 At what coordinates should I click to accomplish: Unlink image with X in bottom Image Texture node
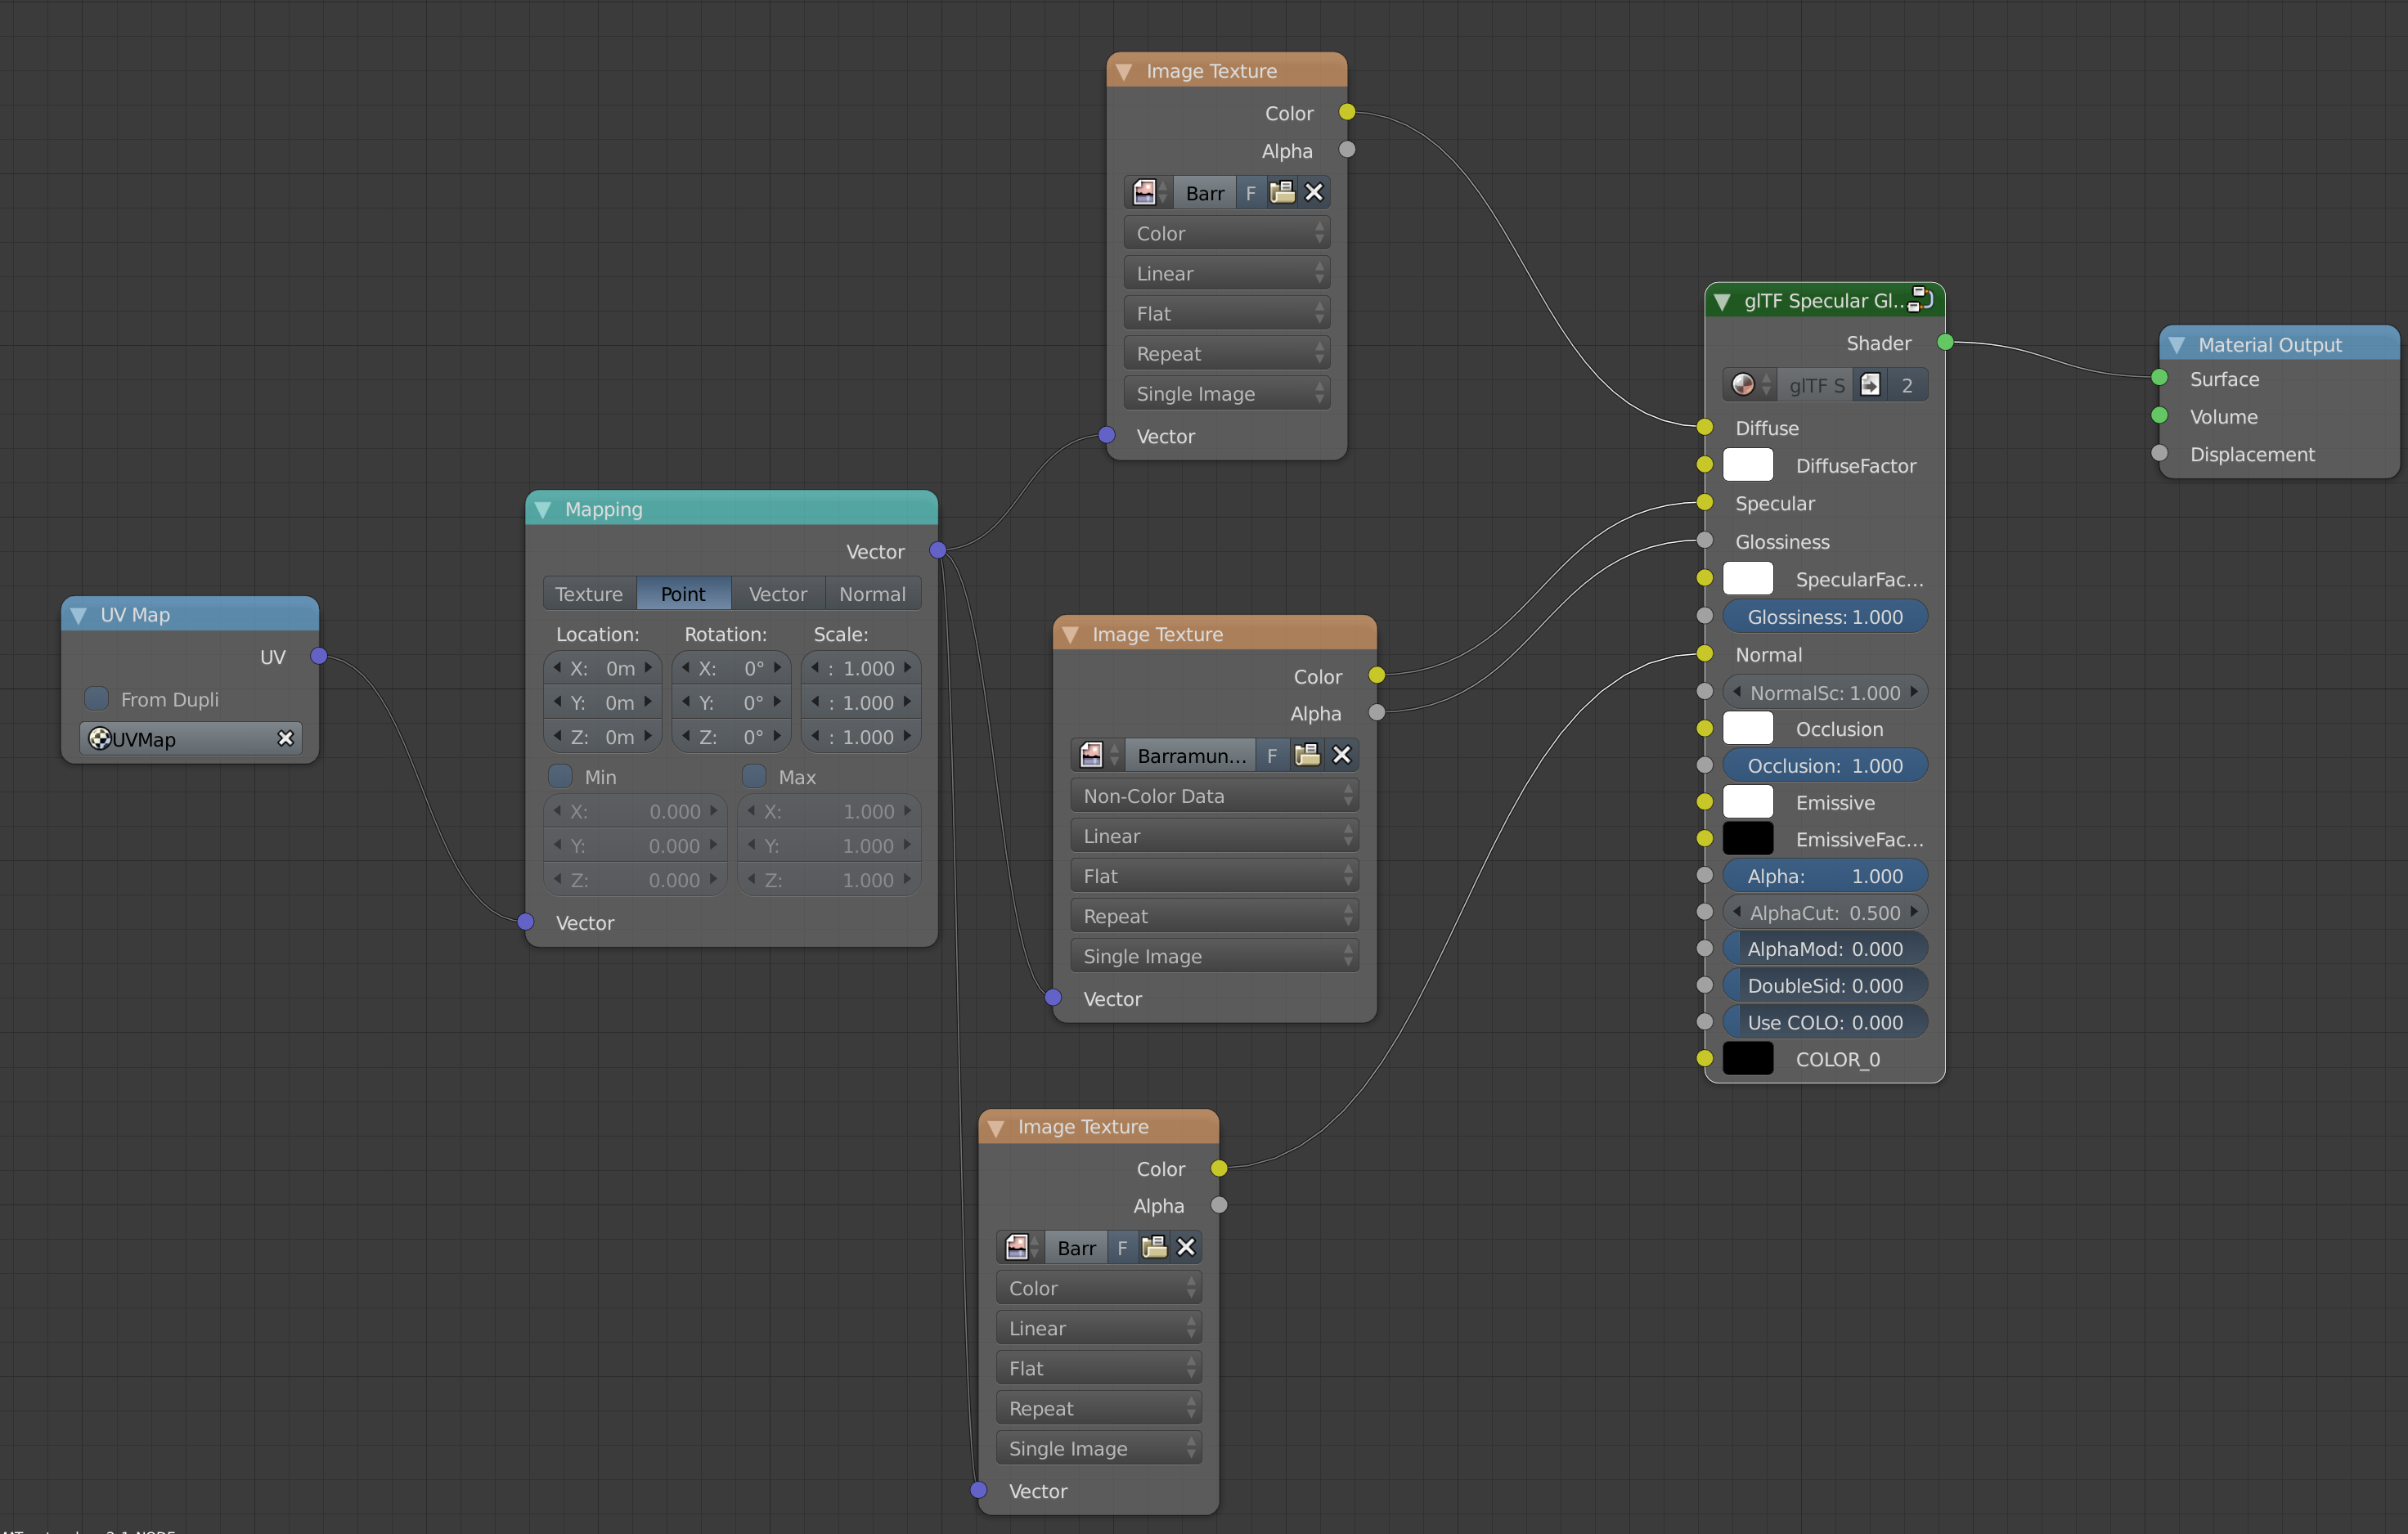coord(1186,1247)
